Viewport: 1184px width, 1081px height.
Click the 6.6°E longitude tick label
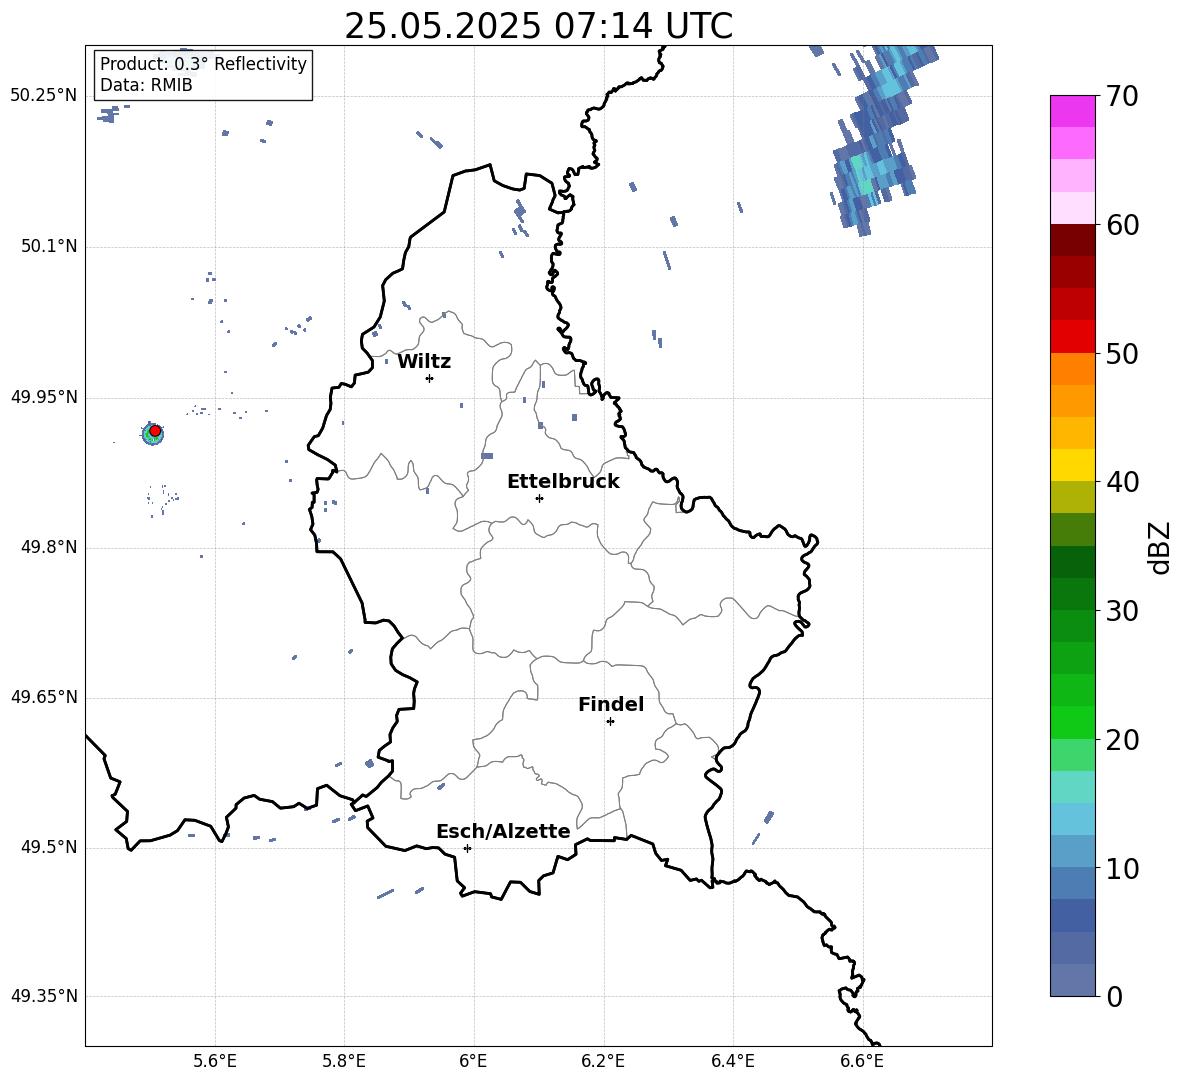point(862,1061)
